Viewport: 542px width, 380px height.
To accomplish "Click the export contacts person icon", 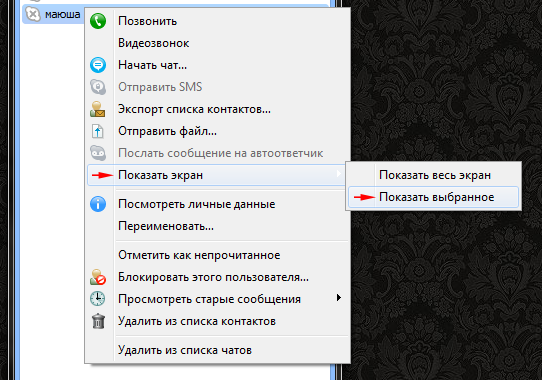I will point(97,109).
